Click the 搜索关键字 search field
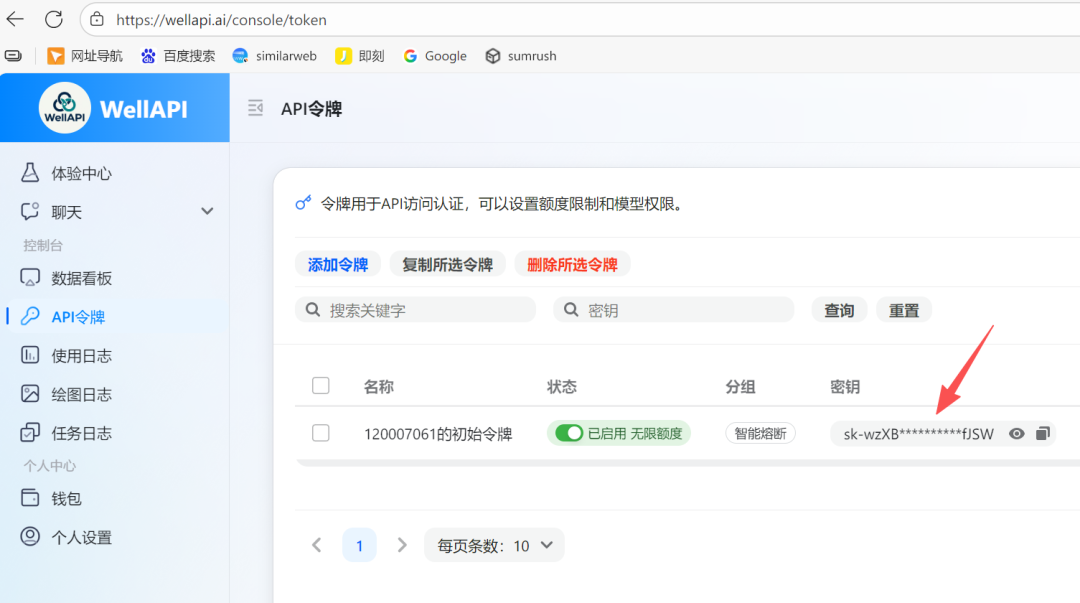Image resolution: width=1080 pixels, height=603 pixels. click(x=415, y=309)
